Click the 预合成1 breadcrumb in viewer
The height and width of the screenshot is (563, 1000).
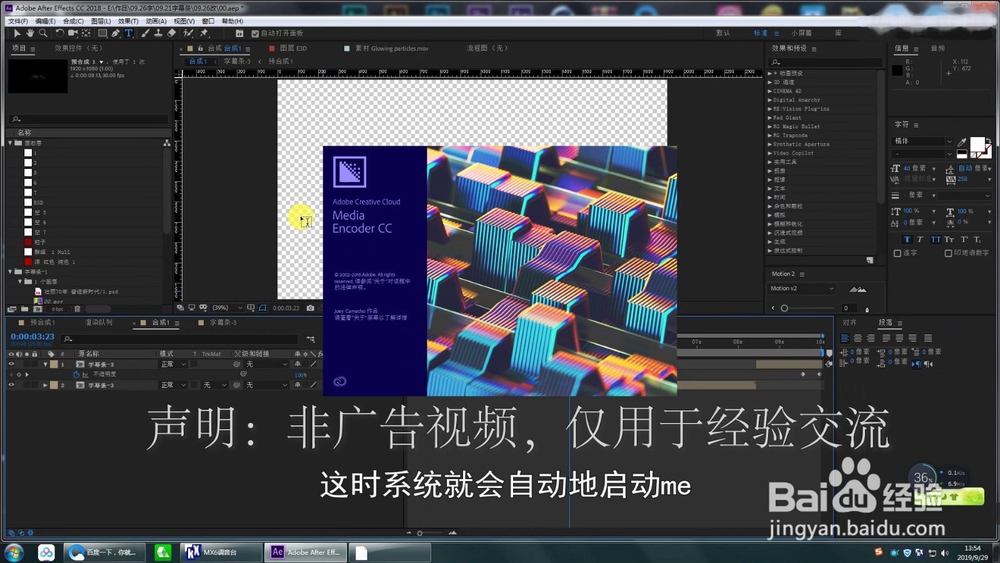[x=281, y=61]
